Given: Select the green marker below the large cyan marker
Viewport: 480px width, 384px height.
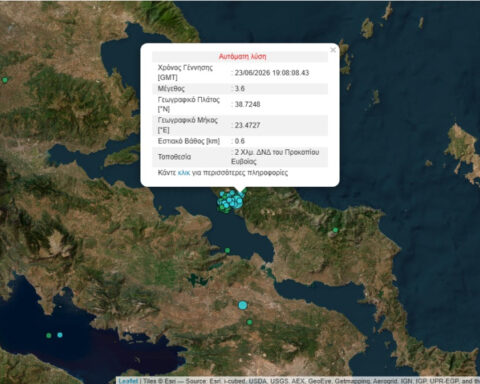Looking at the screenshot, I should point(249,322).
